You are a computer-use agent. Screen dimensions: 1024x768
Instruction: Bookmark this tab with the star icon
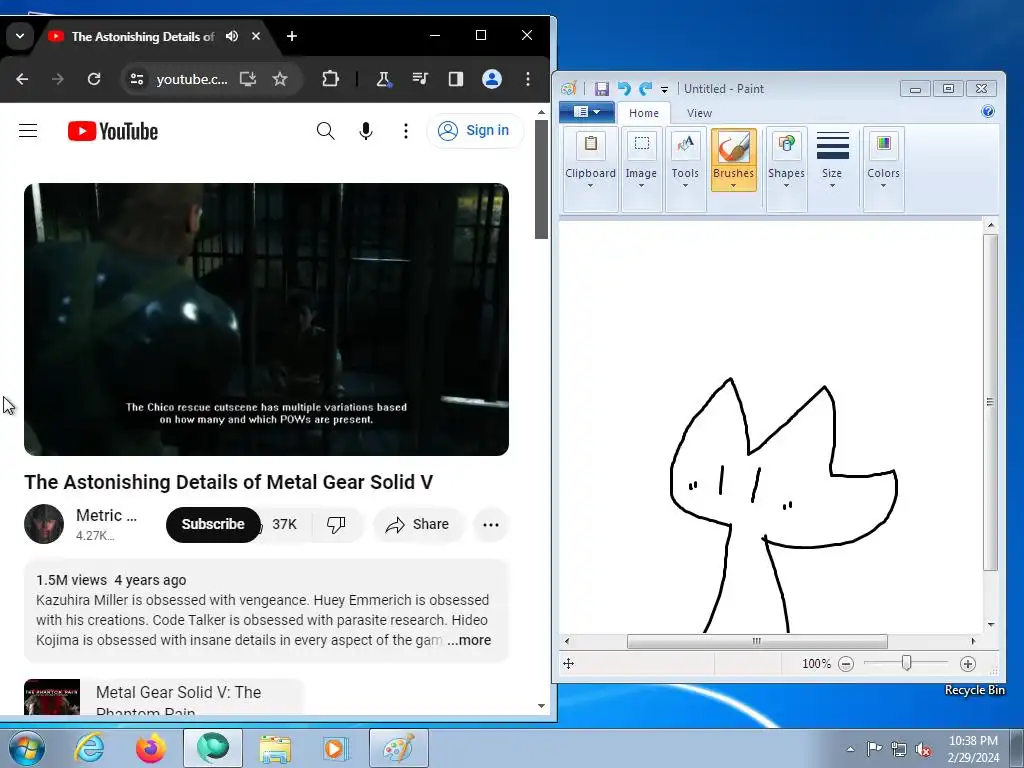point(280,79)
